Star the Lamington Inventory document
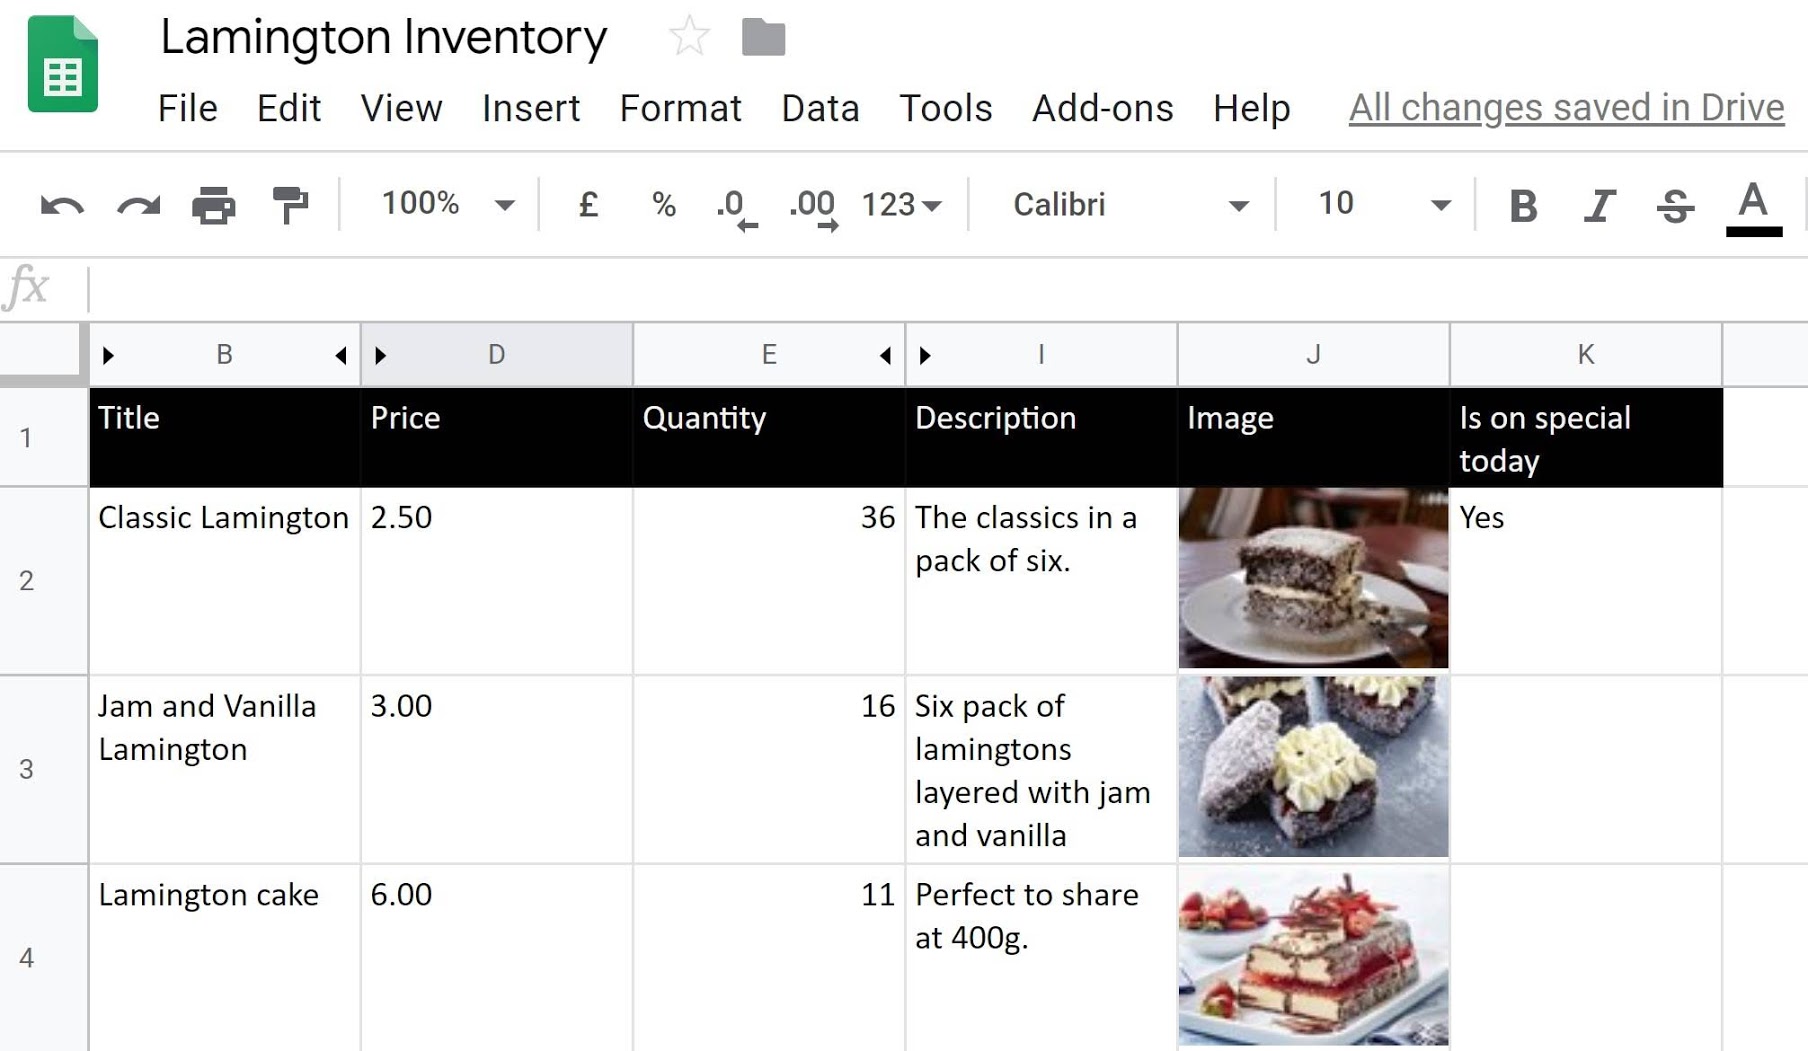 click(x=689, y=37)
